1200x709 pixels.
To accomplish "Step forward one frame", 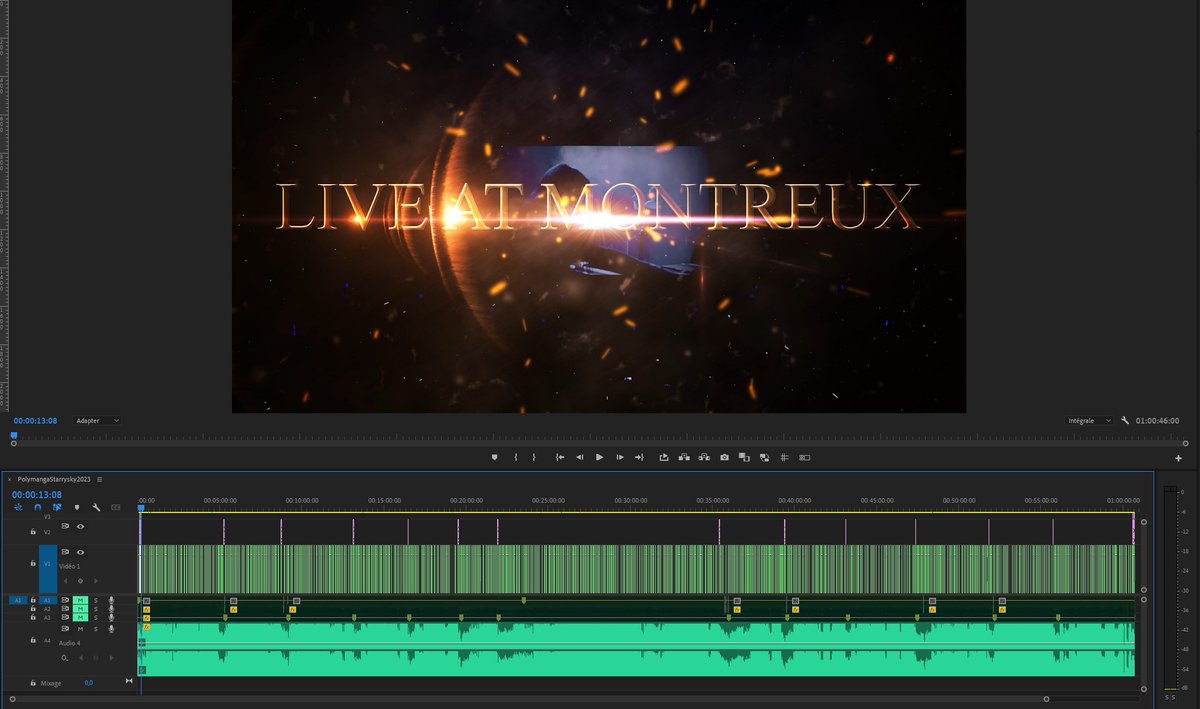I will coord(620,457).
